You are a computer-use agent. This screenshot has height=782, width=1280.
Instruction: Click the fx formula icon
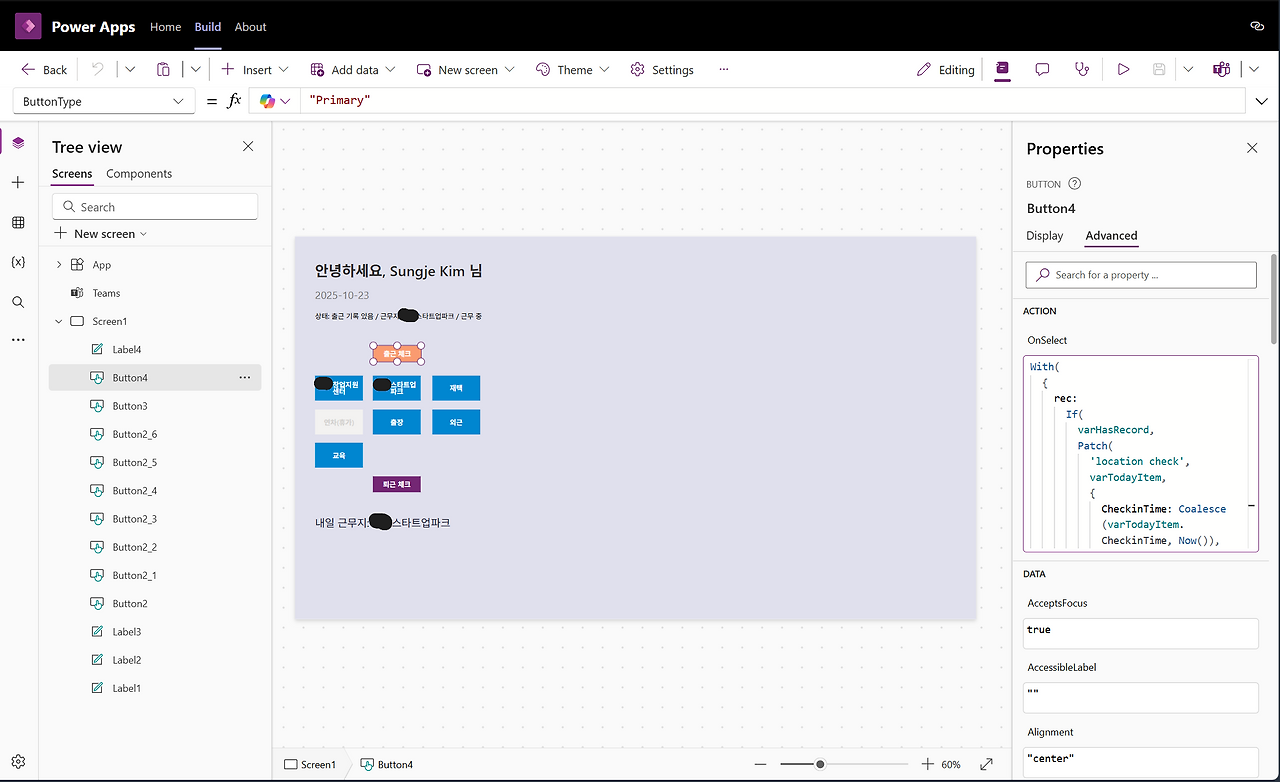(234, 101)
